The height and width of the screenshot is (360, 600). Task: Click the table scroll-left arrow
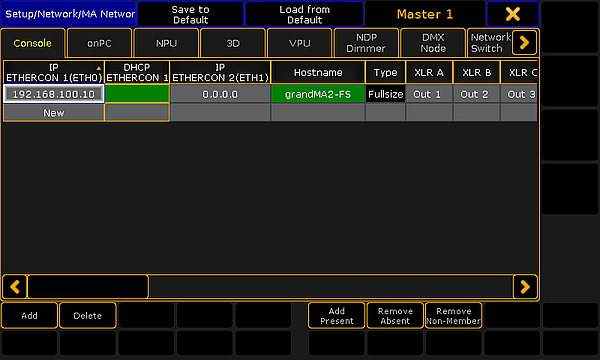click(15, 287)
